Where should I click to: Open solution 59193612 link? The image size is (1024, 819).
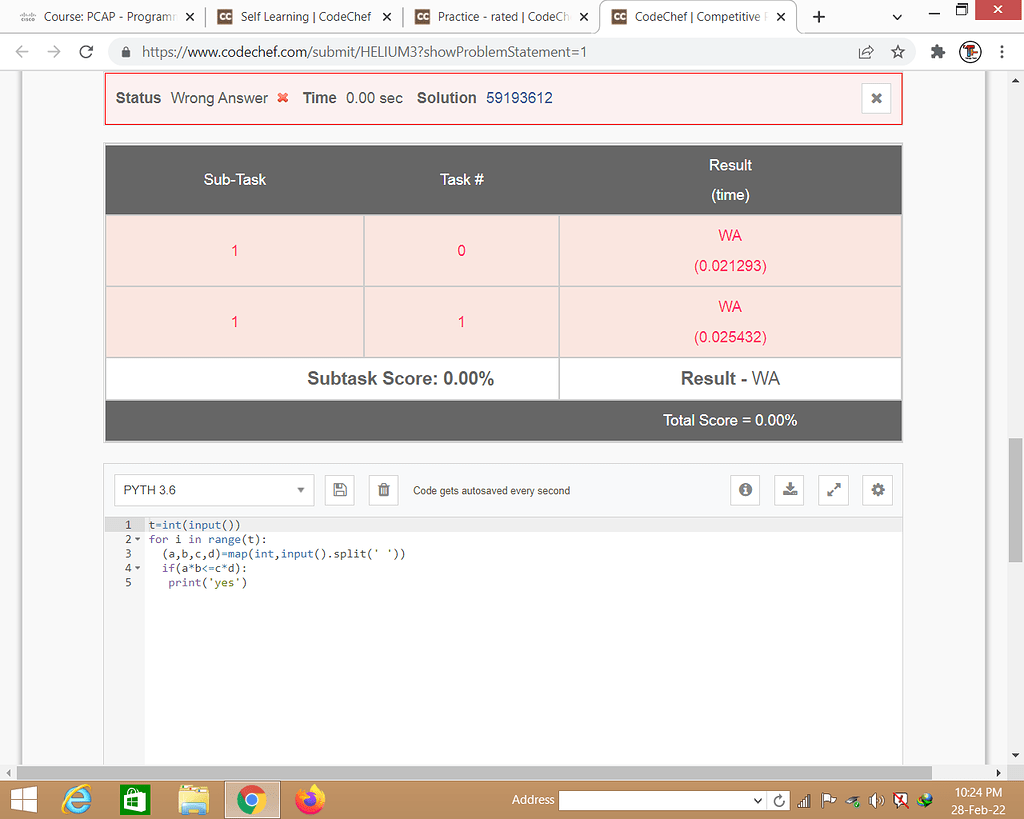519,98
